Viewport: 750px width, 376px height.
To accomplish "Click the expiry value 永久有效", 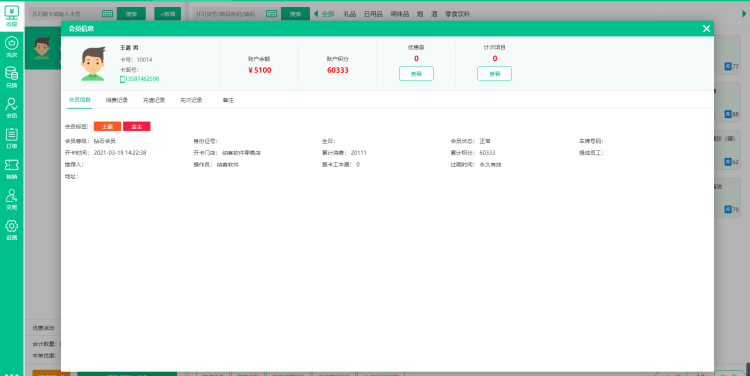I will (x=490, y=165).
